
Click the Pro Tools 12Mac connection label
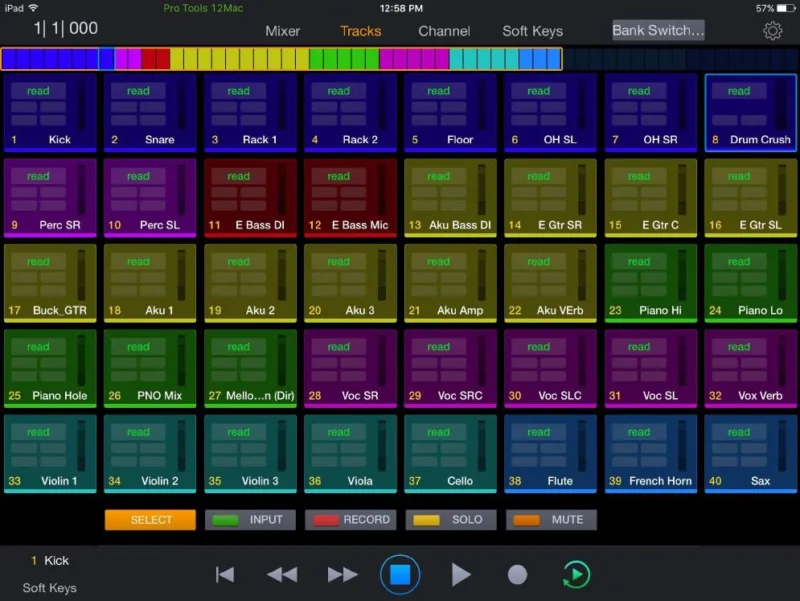(x=203, y=8)
